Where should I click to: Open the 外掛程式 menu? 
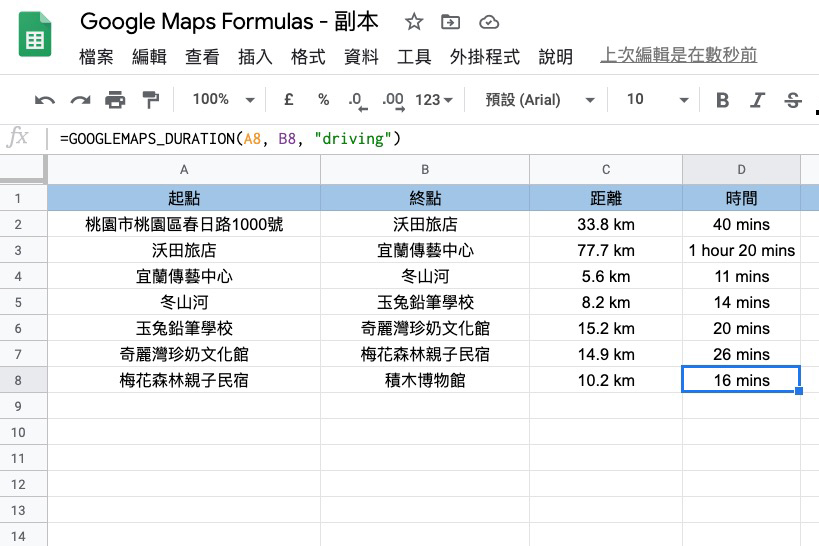click(485, 56)
